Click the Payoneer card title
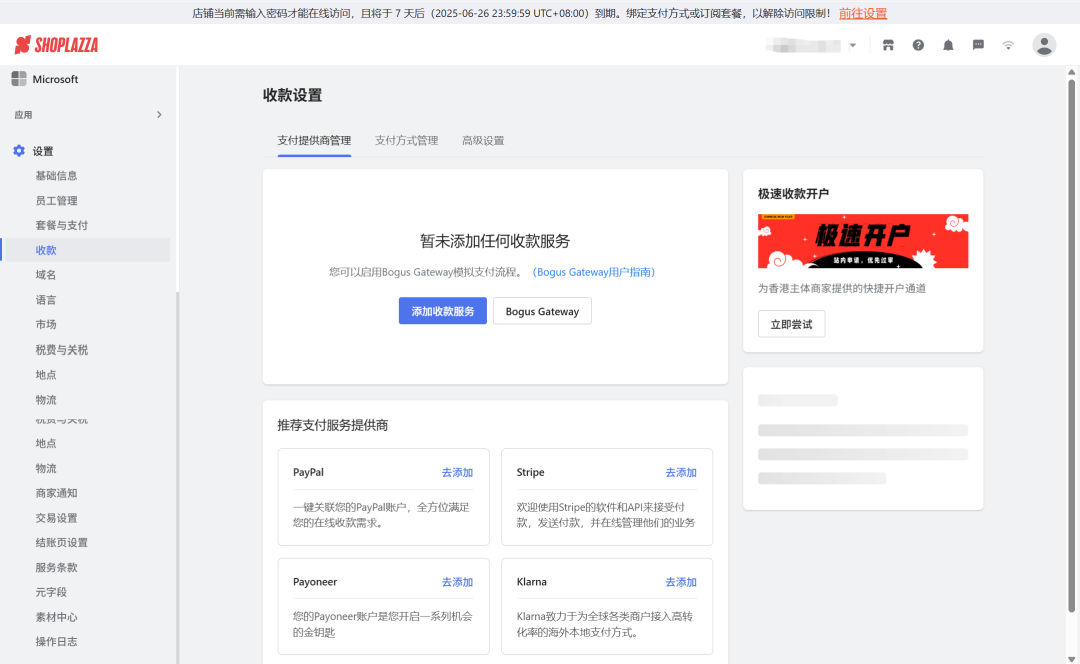Image resolution: width=1080 pixels, height=664 pixels. click(315, 582)
